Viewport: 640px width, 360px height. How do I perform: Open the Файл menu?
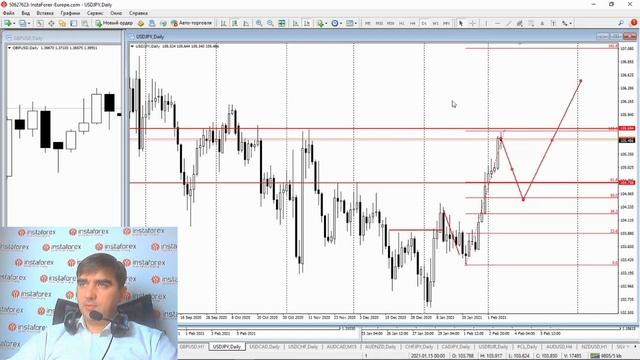(8, 13)
